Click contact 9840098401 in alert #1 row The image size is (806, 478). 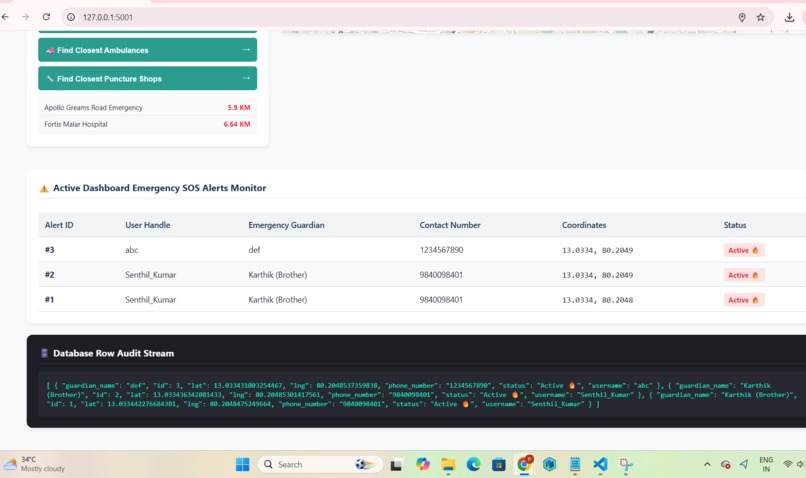tap(441, 300)
